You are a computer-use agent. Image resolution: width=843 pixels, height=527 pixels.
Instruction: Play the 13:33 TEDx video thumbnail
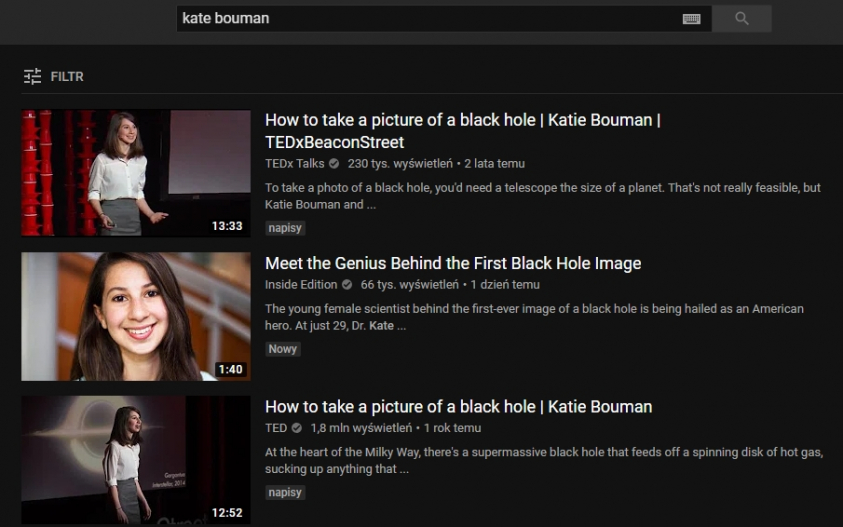136,173
